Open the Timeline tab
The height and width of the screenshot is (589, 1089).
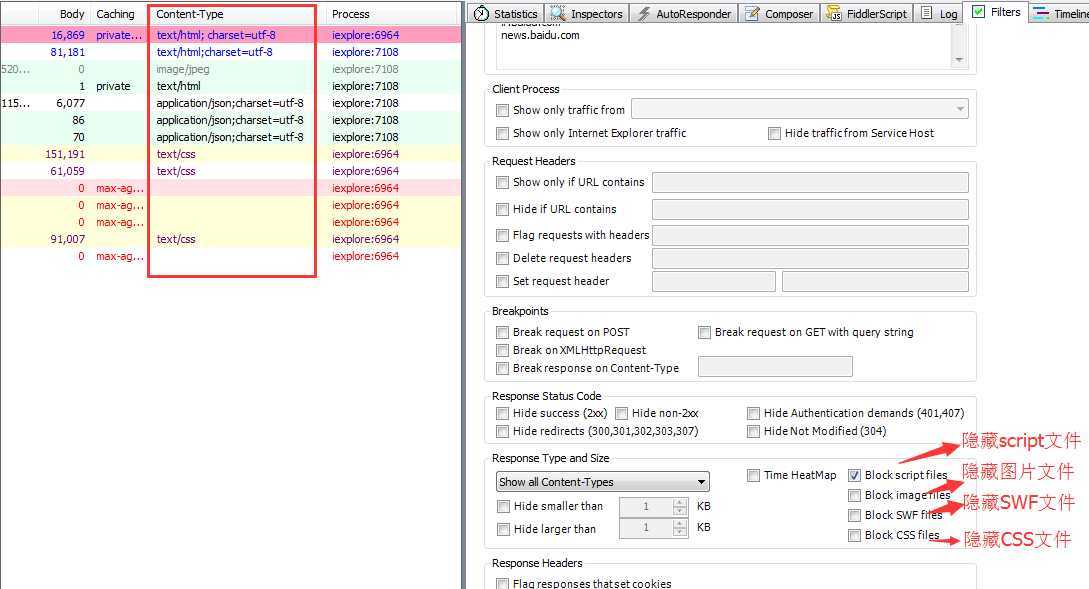coord(1060,13)
